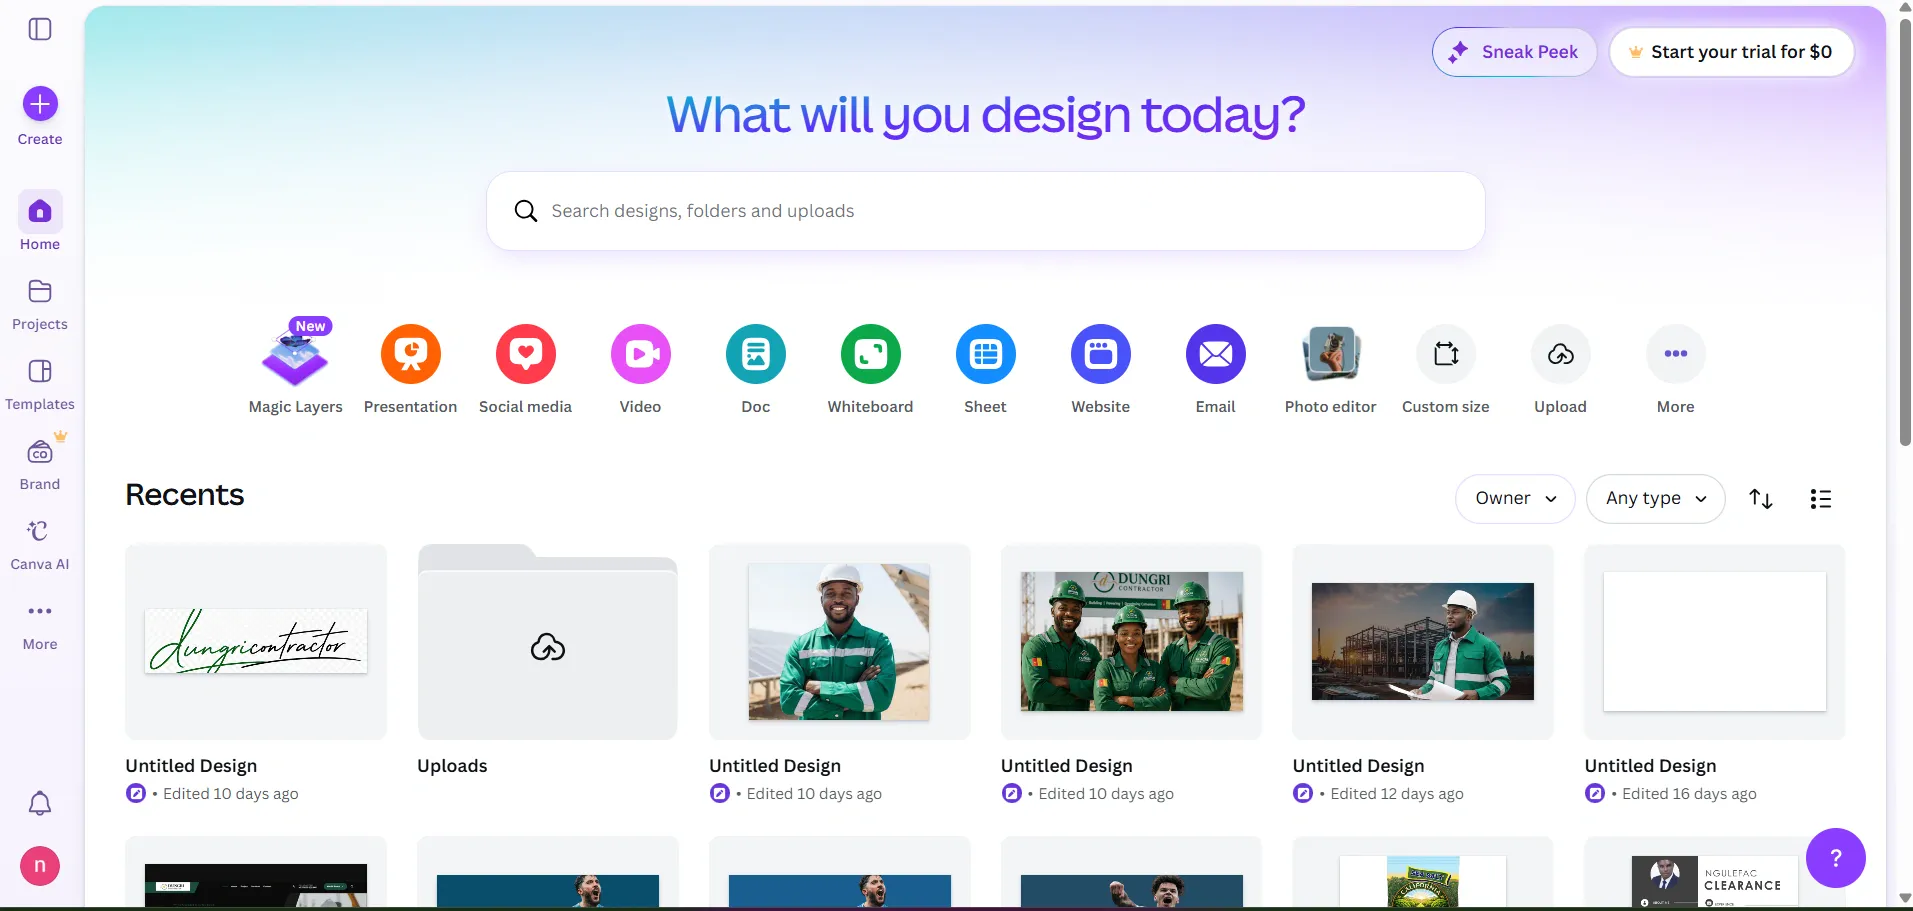Click the sort order arrows icon
1913x911 pixels.
pyautogui.click(x=1761, y=498)
